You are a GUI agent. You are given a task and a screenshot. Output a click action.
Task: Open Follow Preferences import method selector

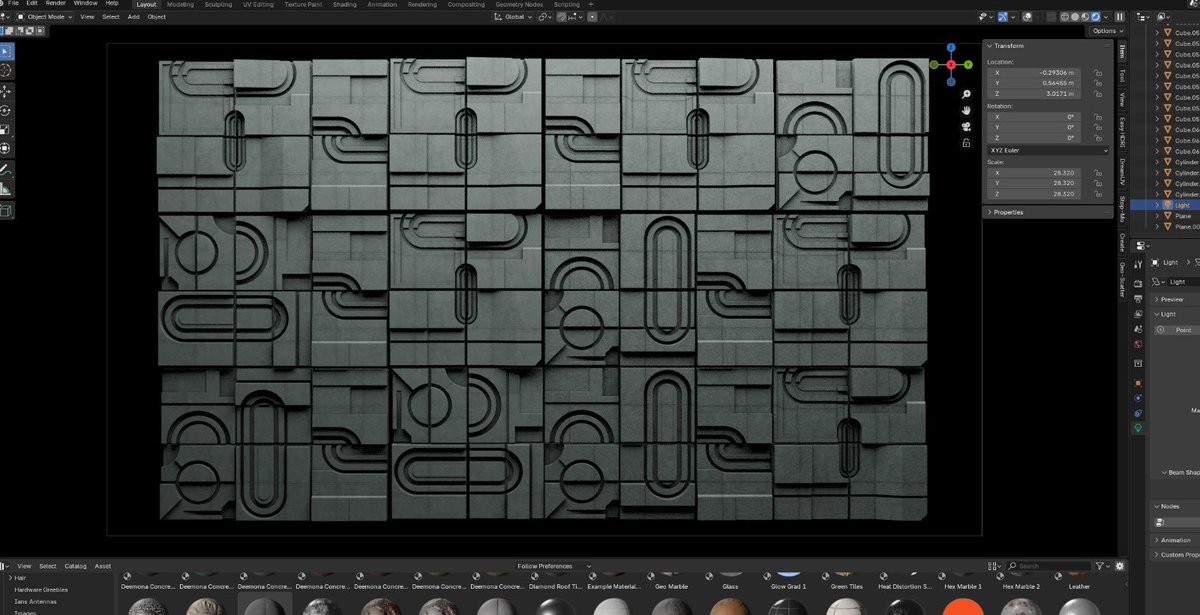(x=554, y=566)
